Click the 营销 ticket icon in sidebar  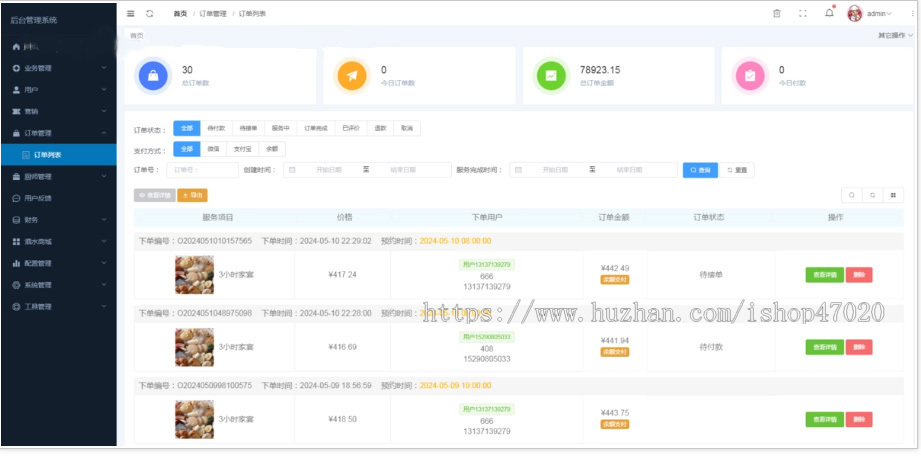tap(16, 112)
